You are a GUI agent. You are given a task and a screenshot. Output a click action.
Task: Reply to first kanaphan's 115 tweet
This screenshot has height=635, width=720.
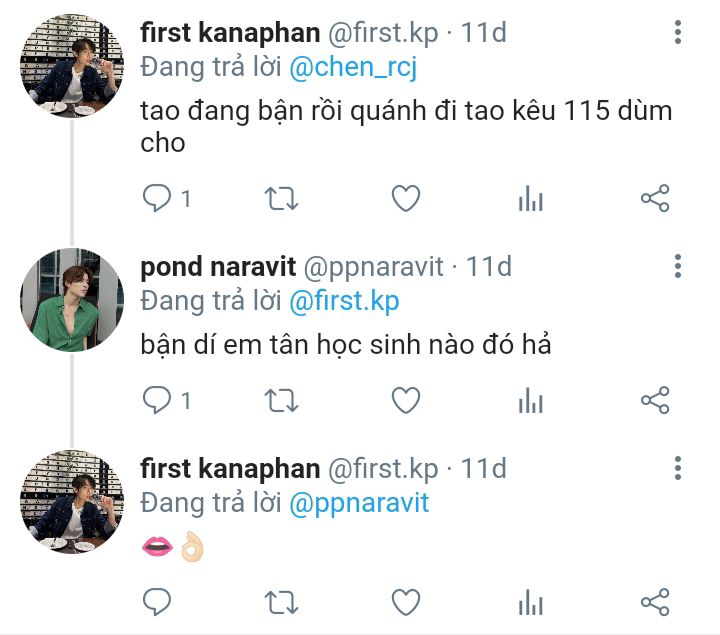pyautogui.click(x=157, y=199)
